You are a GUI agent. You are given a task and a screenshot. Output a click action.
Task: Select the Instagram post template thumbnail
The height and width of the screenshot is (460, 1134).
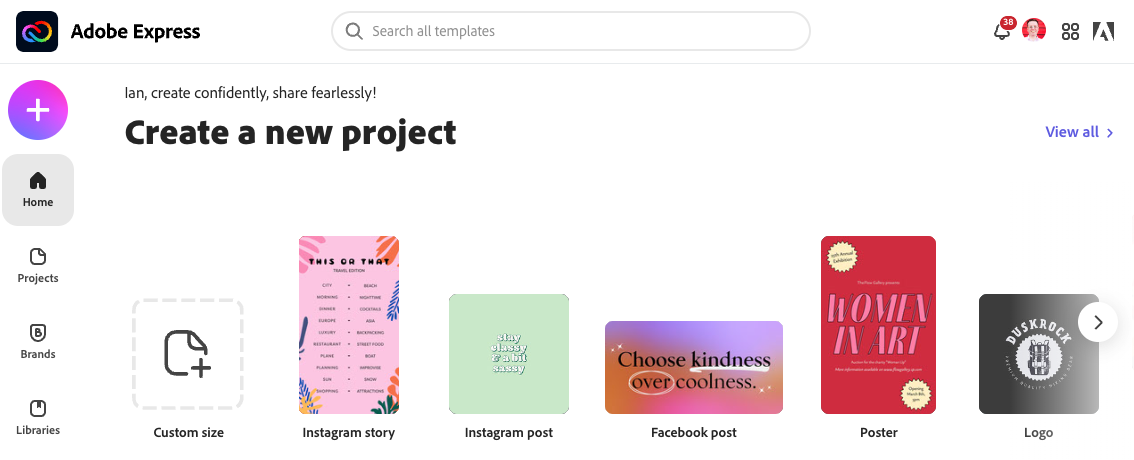click(508, 354)
